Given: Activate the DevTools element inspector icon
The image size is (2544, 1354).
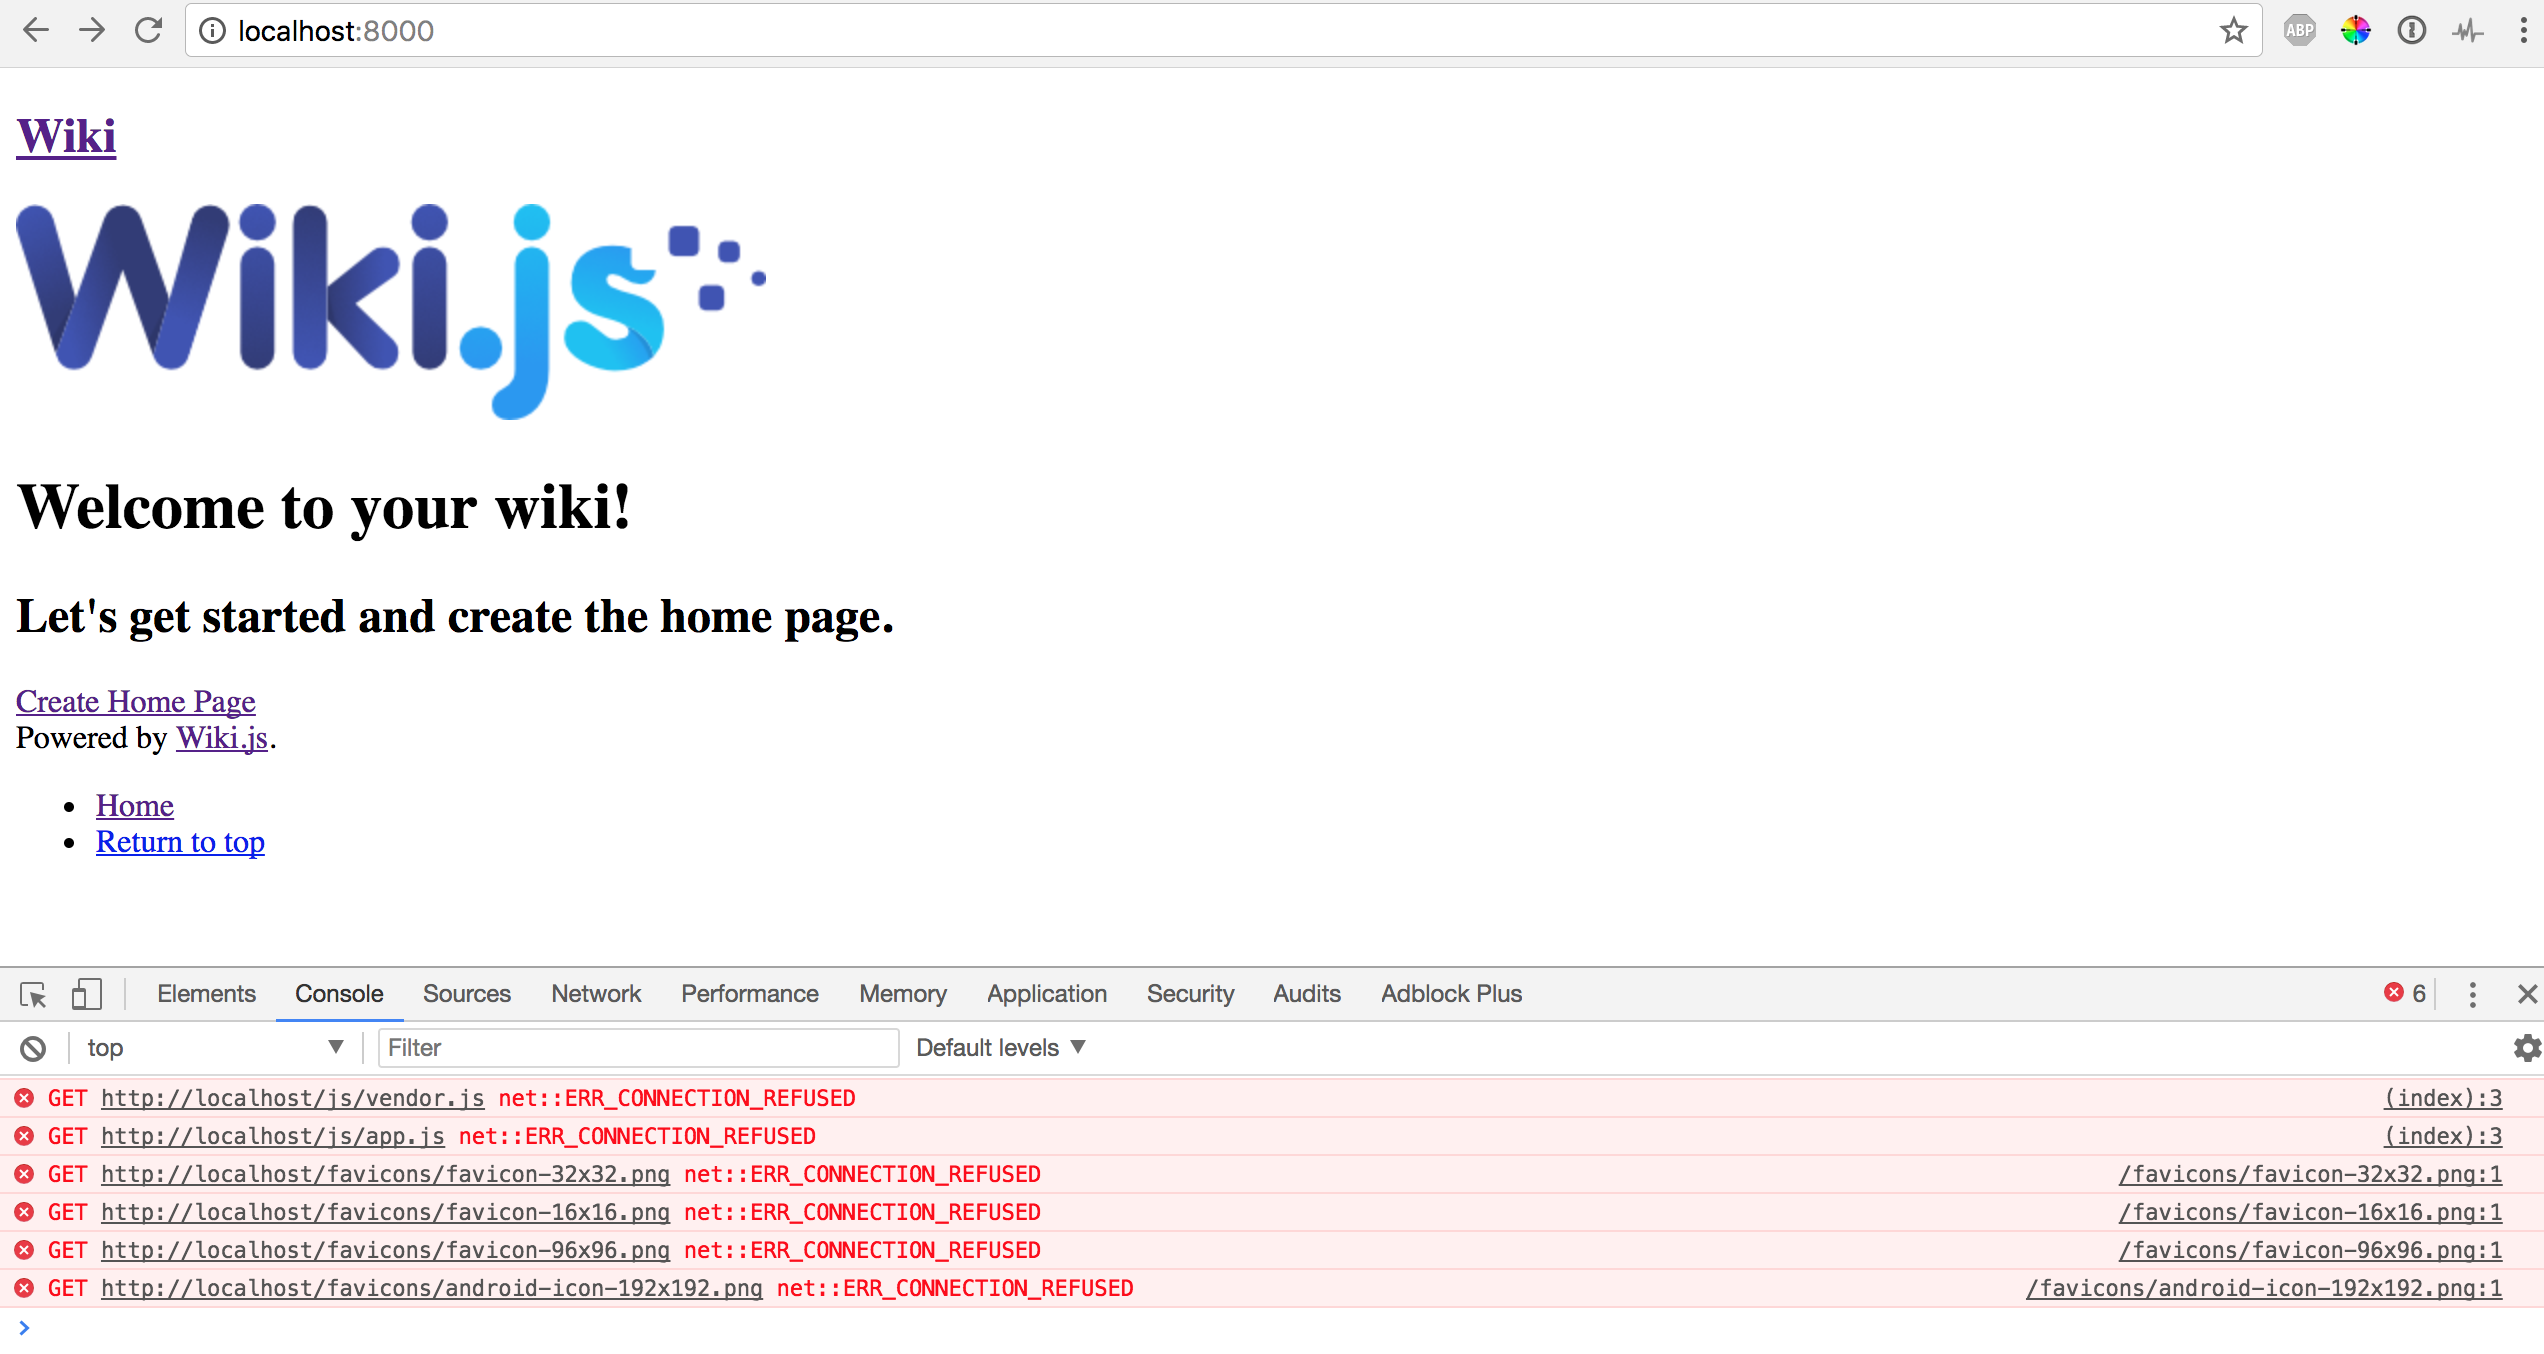Looking at the screenshot, I should [33, 994].
